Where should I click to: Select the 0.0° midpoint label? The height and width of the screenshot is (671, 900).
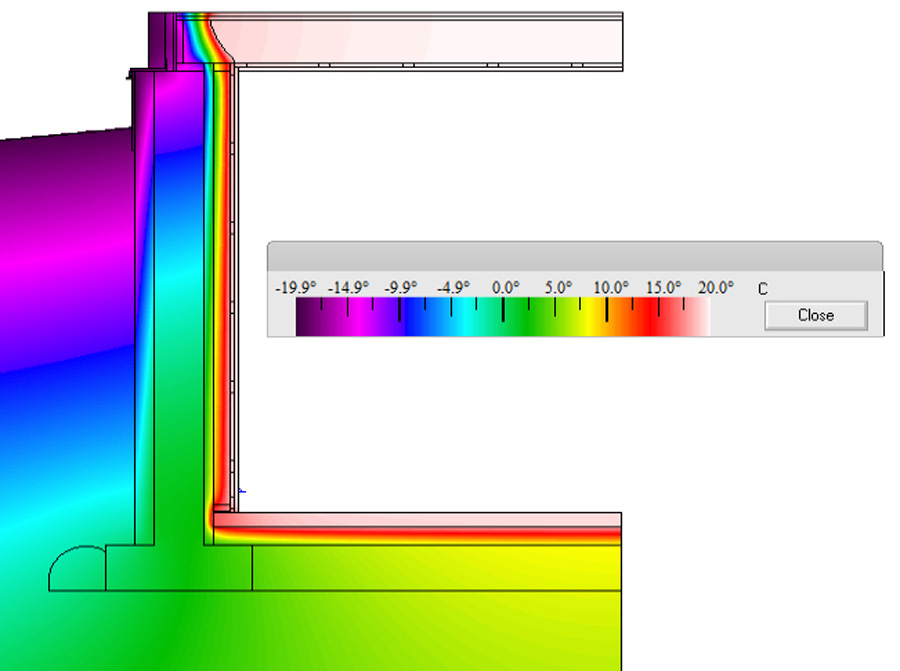click(504, 287)
